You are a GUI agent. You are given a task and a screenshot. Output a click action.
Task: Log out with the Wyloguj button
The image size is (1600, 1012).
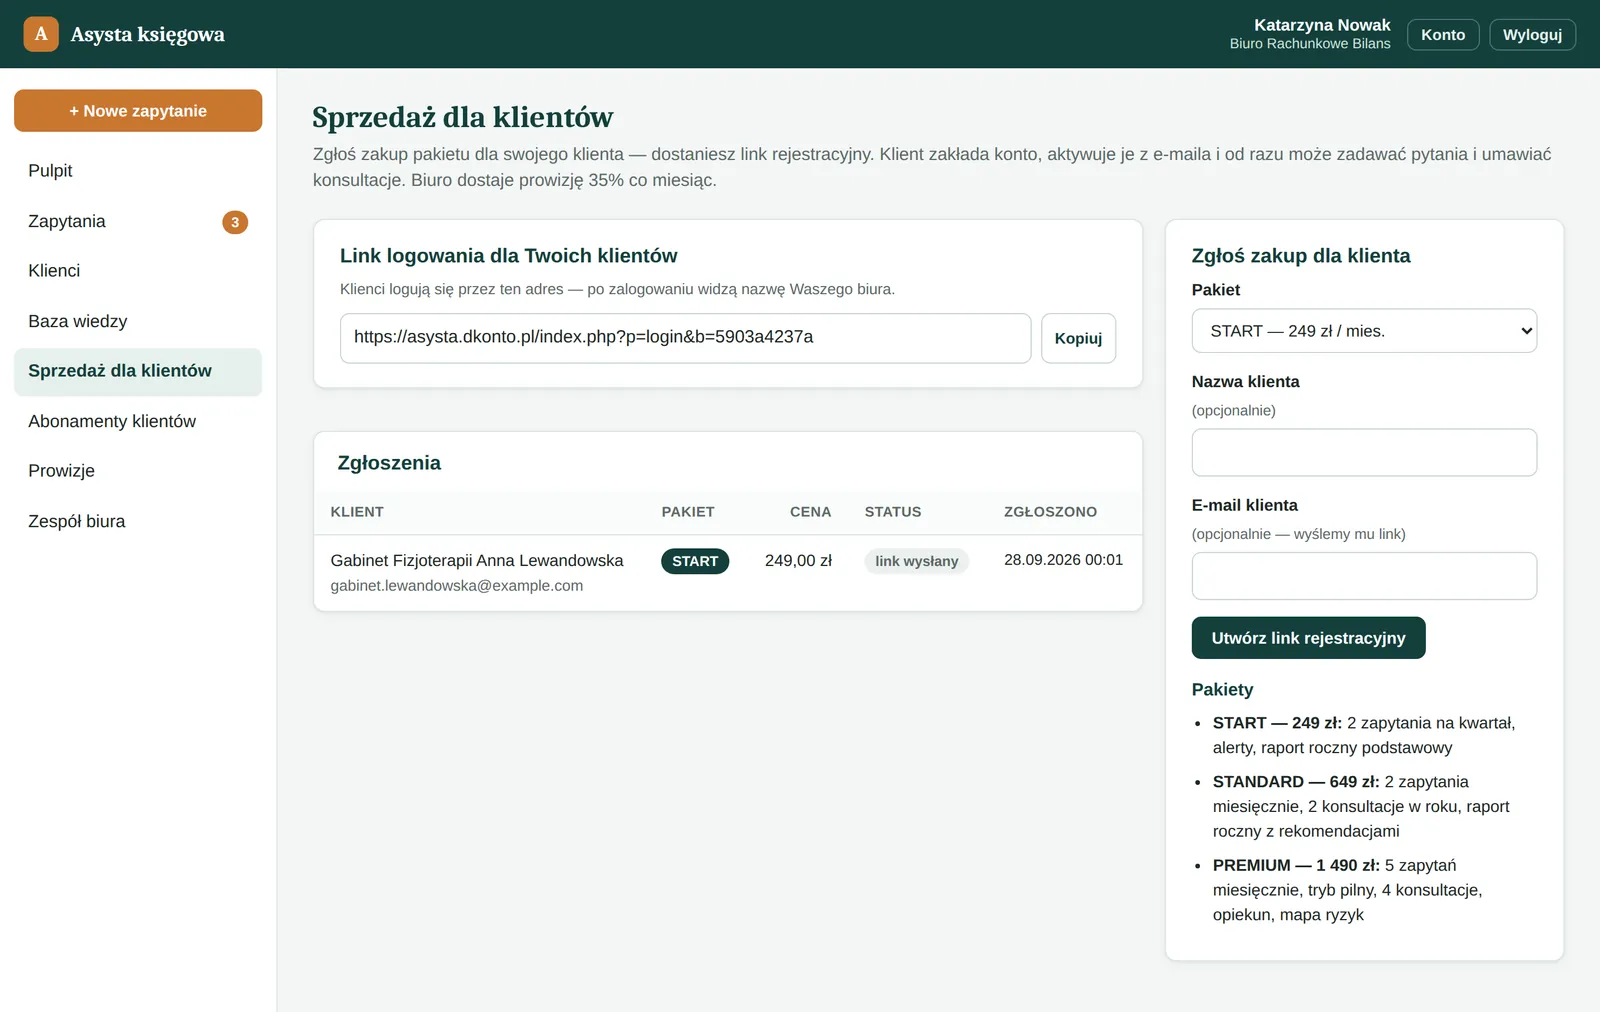pyautogui.click(x=1532, y=34)
